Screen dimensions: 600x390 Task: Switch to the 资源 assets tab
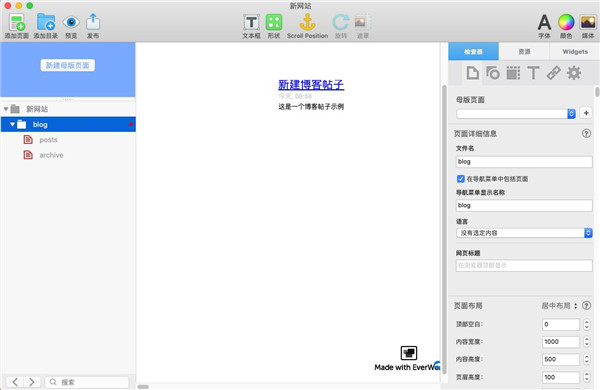[524, 51]
